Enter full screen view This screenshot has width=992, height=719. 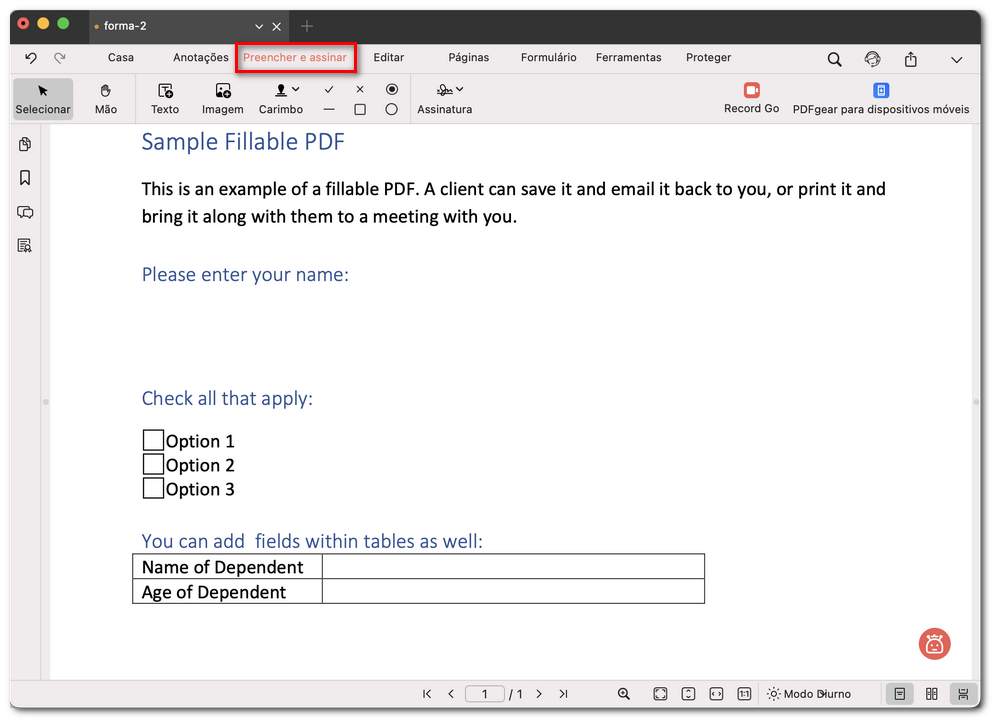click(x=660, y=694)
